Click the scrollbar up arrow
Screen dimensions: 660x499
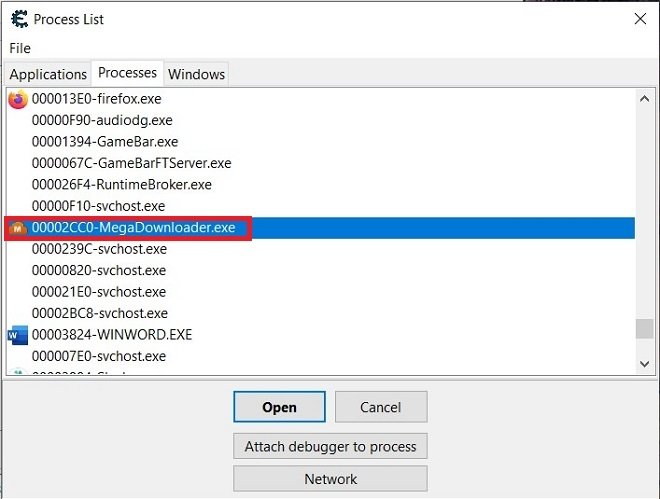point(644,99)
